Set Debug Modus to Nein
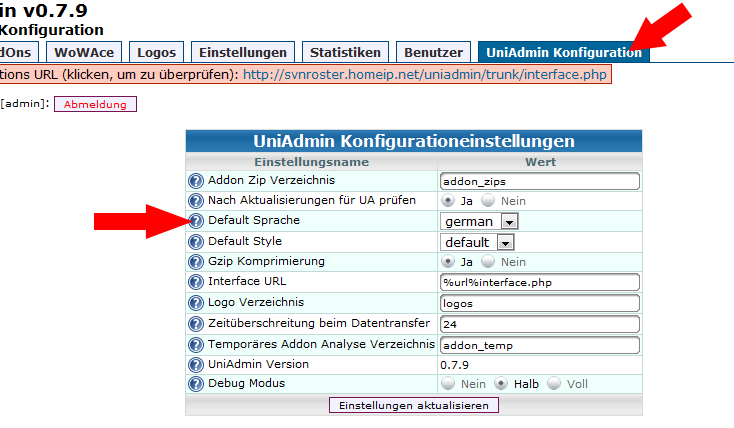This screenshot has width=734, height=428. tap(448, 384)
